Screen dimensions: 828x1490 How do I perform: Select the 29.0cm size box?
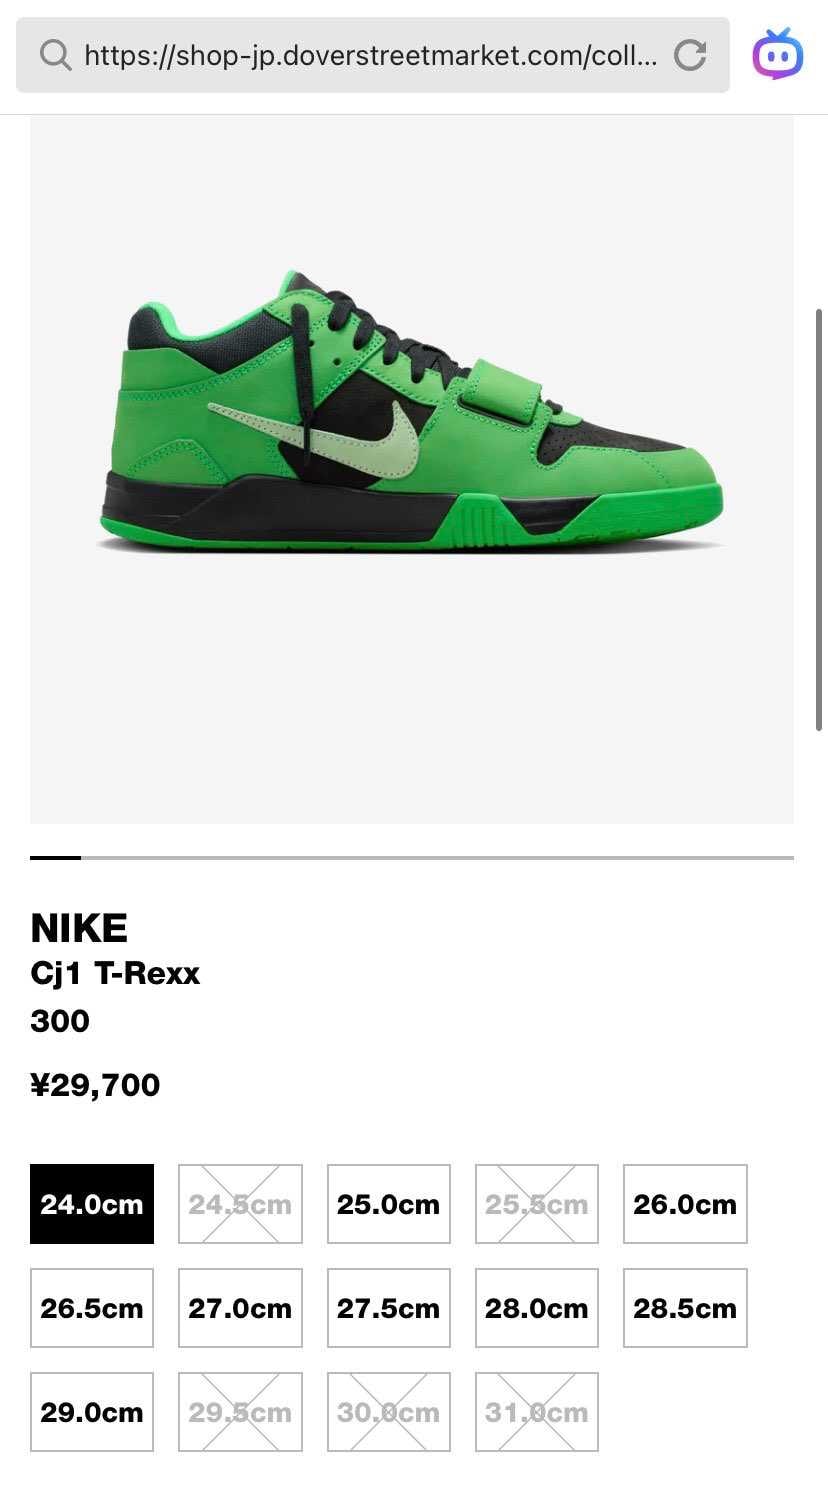(92, 1412)
